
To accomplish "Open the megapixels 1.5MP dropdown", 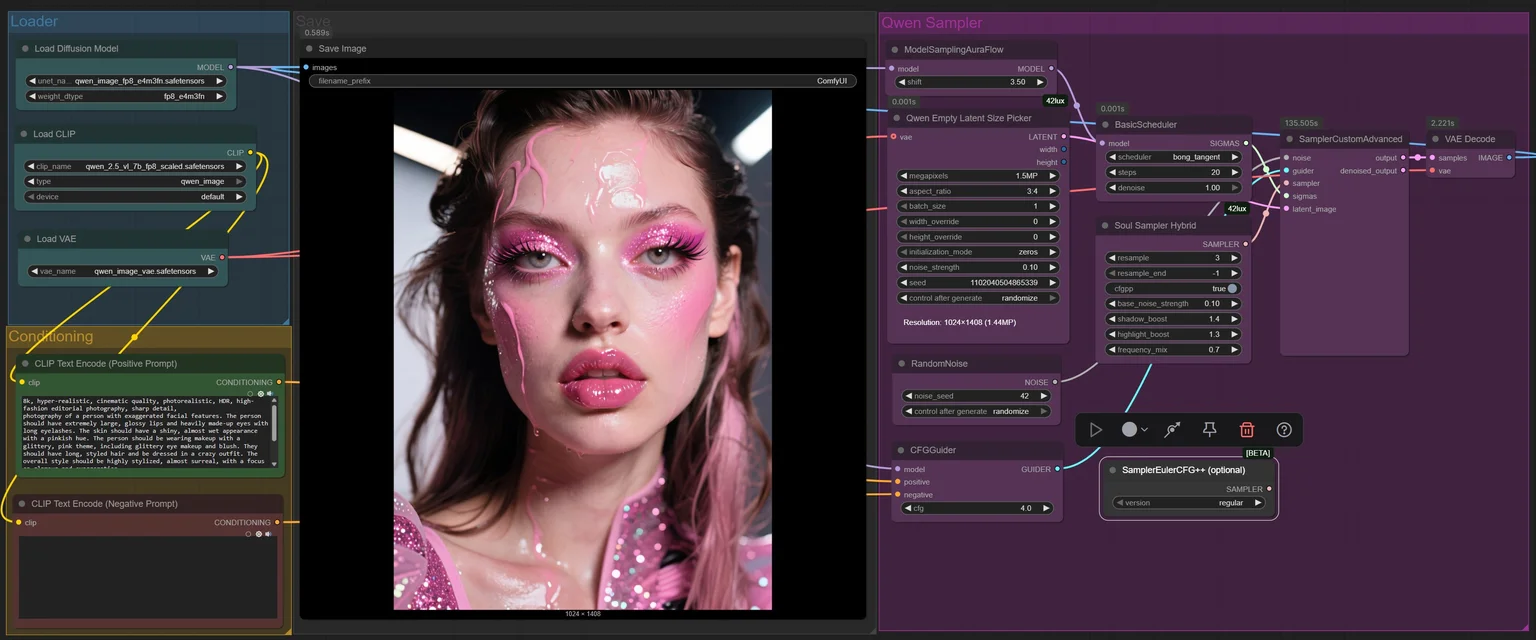I will pos(978,175).
